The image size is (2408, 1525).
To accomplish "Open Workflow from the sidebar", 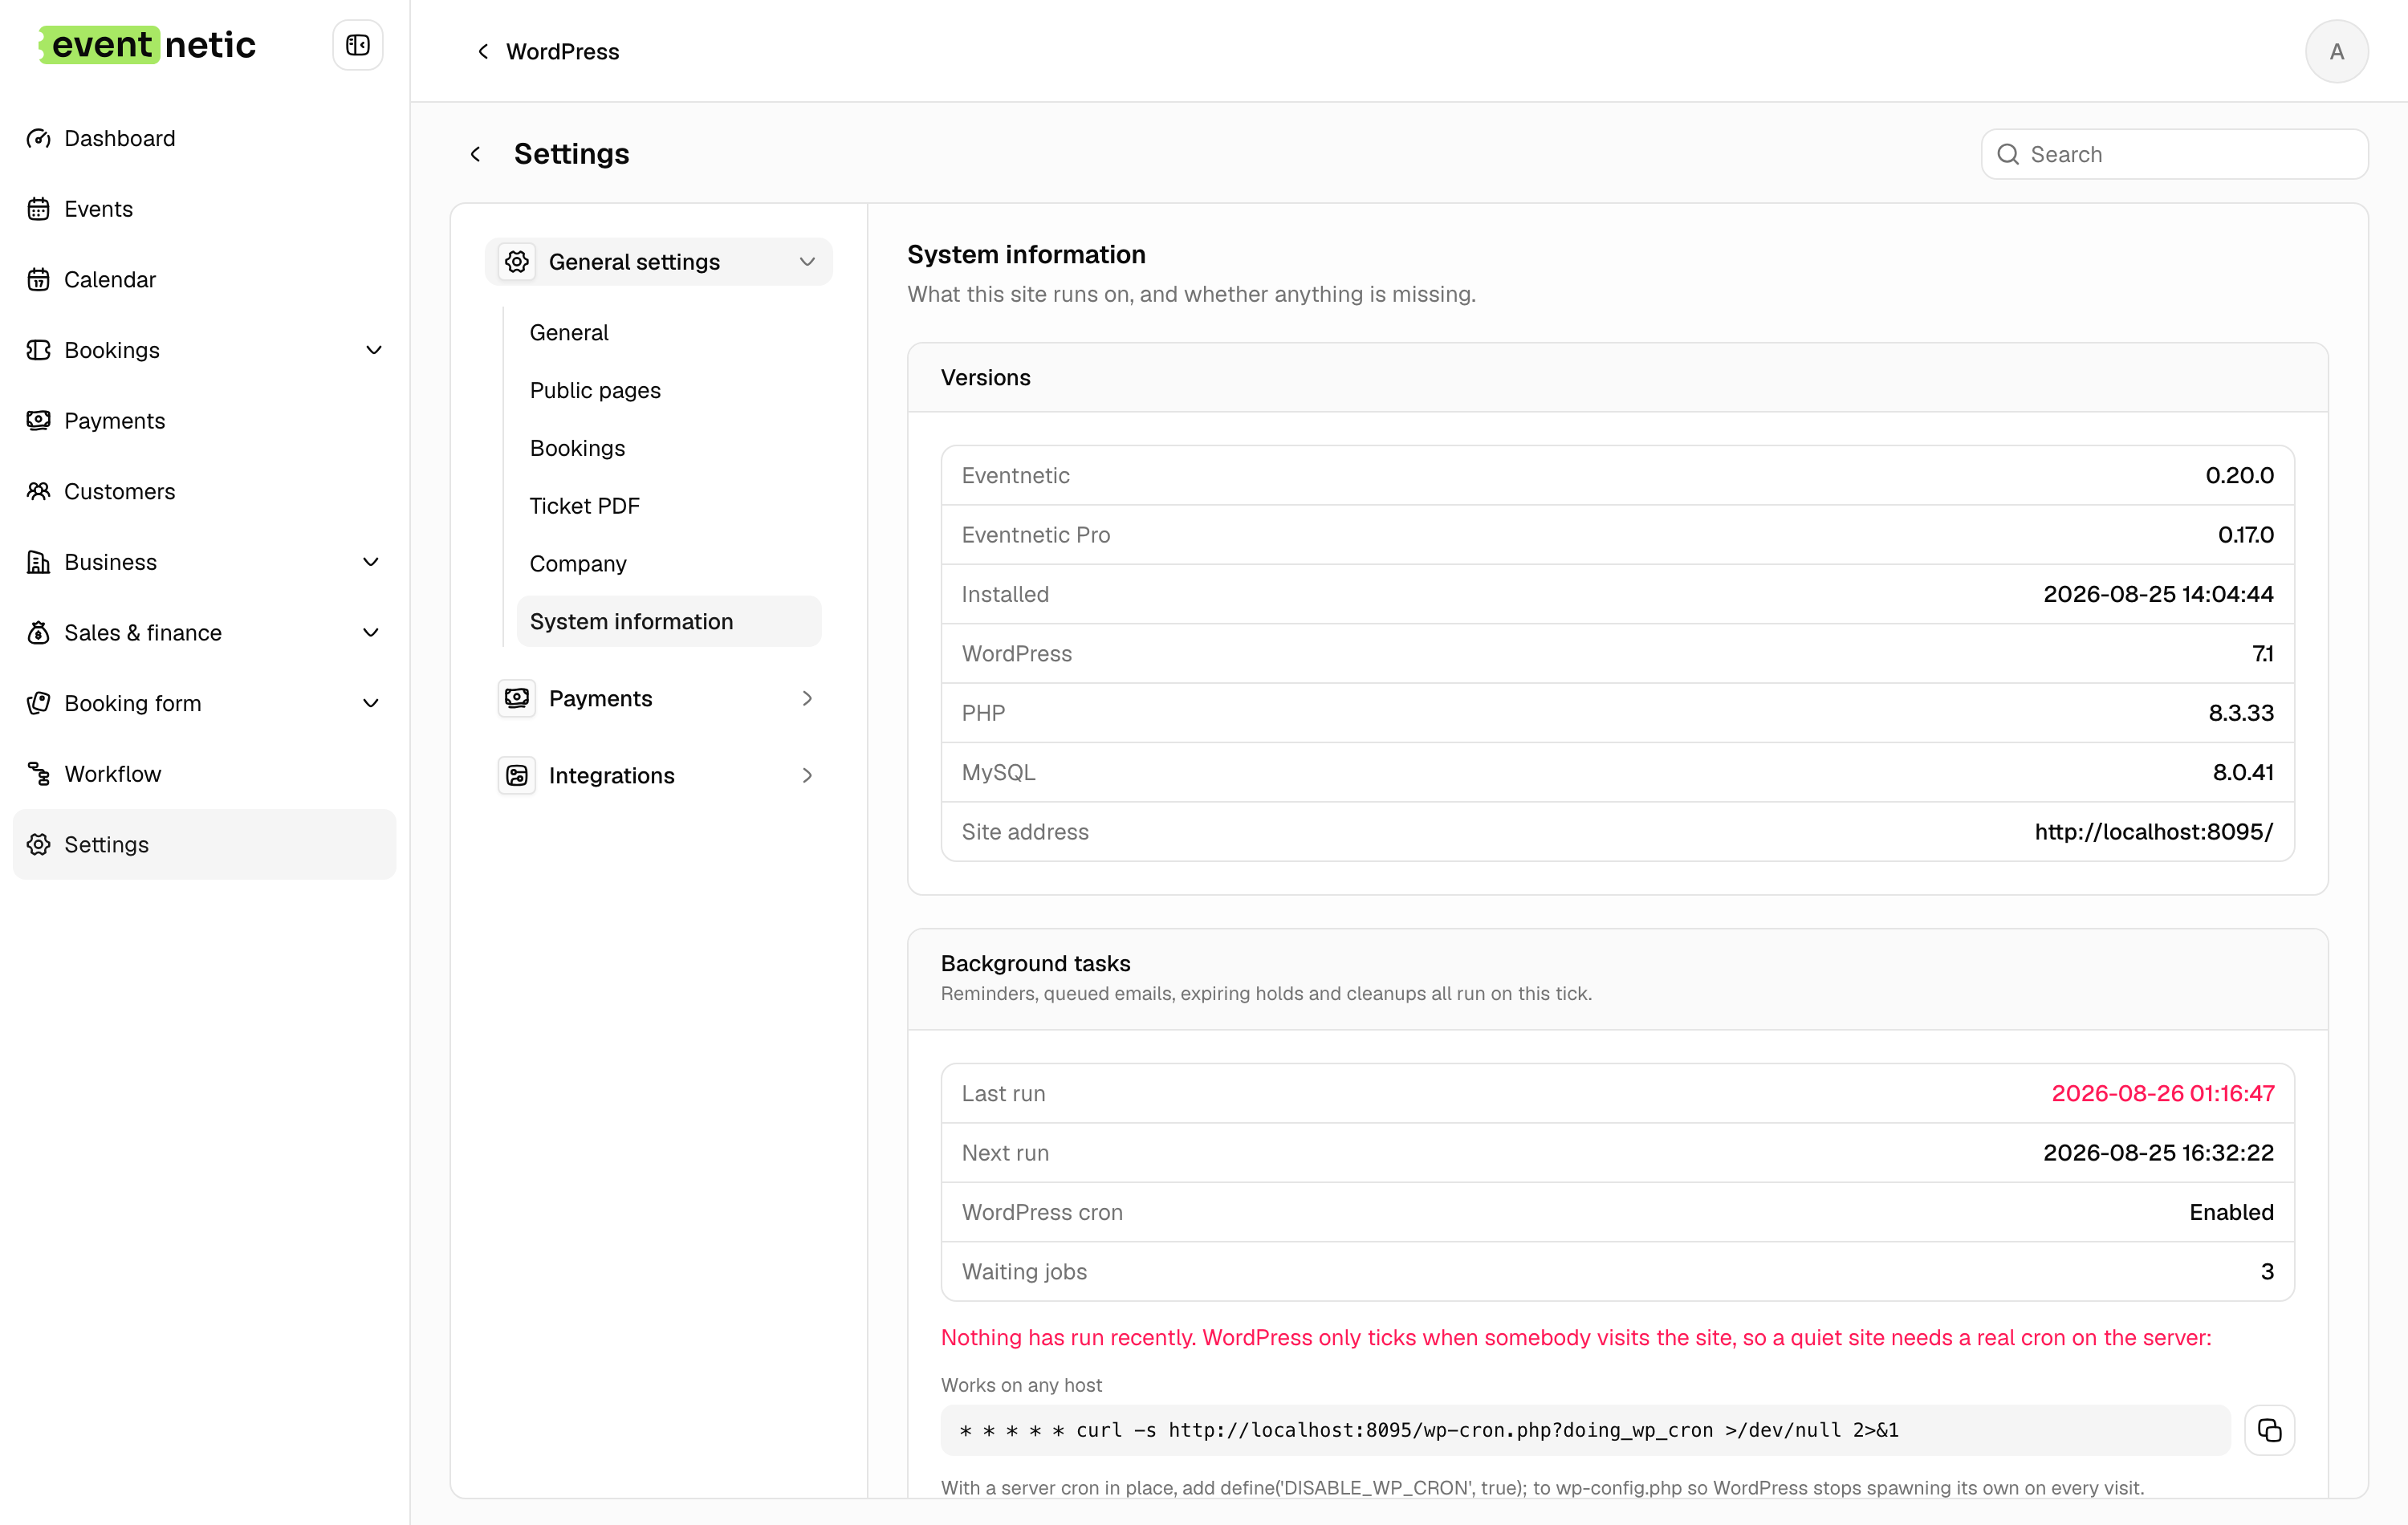I will [x=204, y=774].
